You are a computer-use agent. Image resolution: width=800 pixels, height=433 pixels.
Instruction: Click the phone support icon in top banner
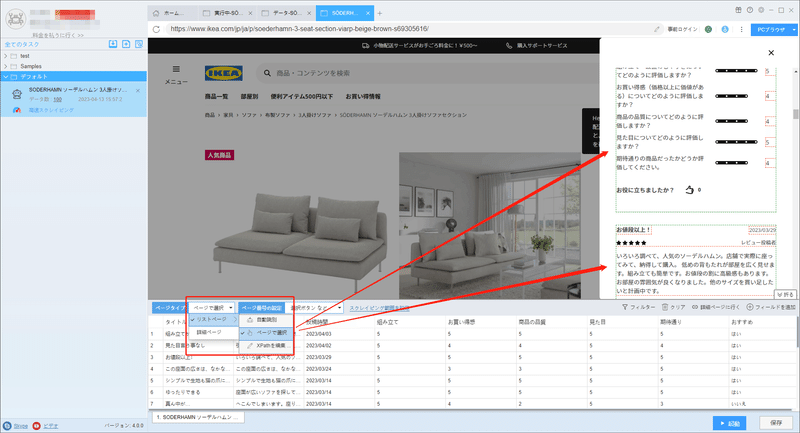point(509,46)
